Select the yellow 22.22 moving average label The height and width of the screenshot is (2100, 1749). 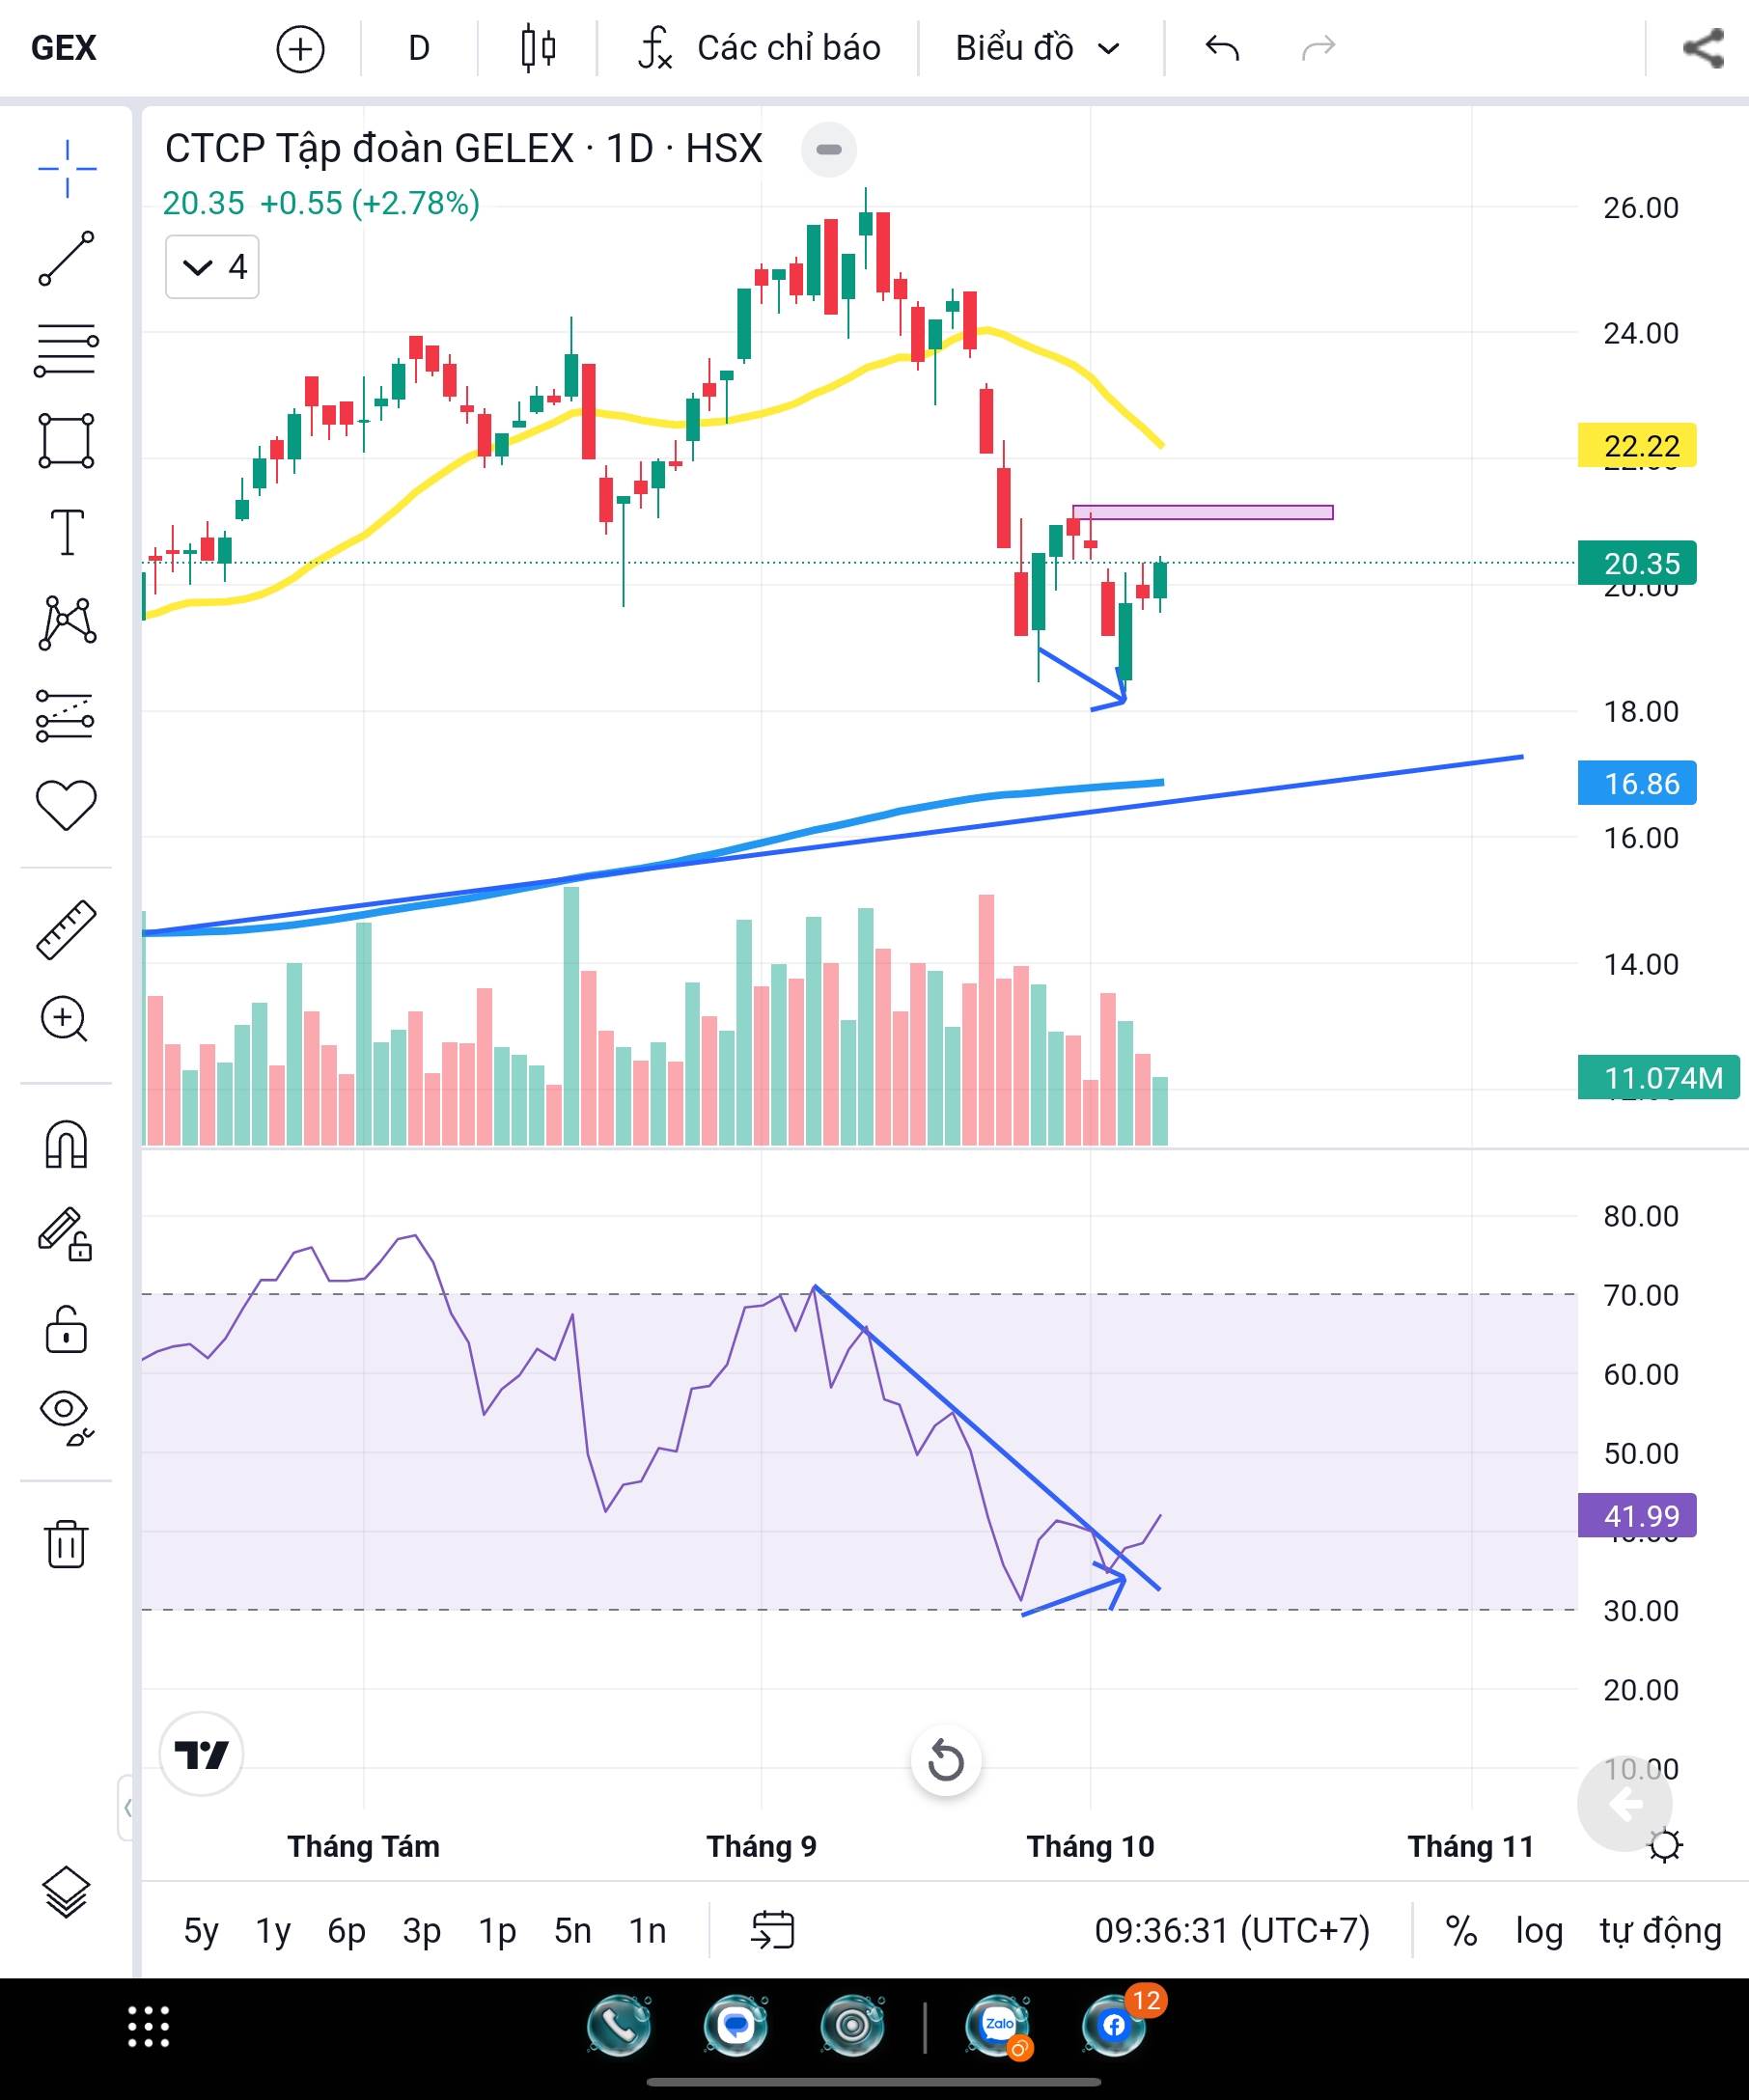tap(1637, 446)
